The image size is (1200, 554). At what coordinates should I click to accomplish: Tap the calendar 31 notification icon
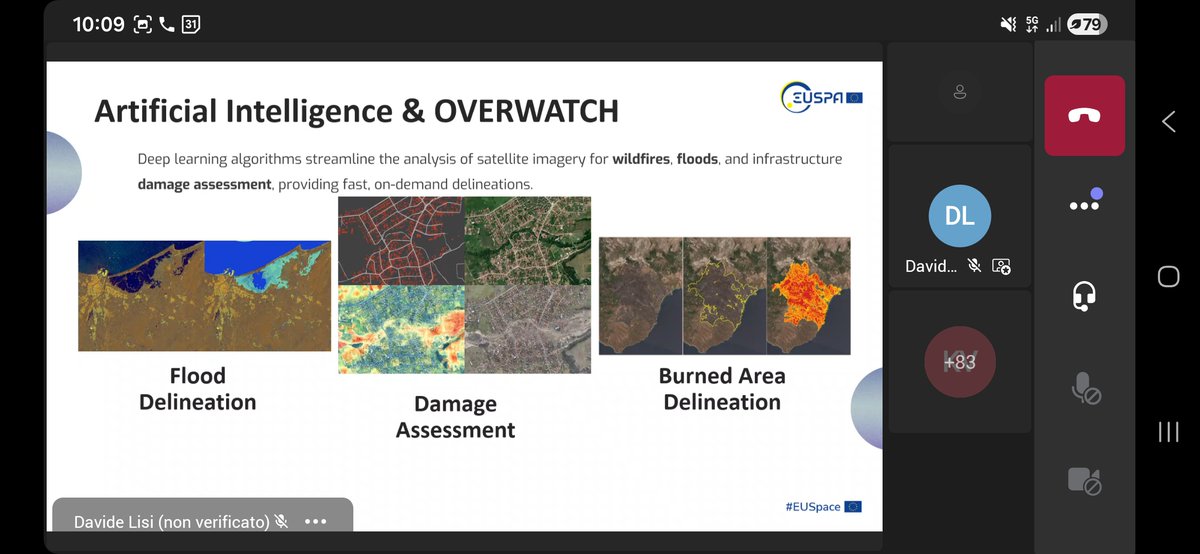tap(191, 24)
